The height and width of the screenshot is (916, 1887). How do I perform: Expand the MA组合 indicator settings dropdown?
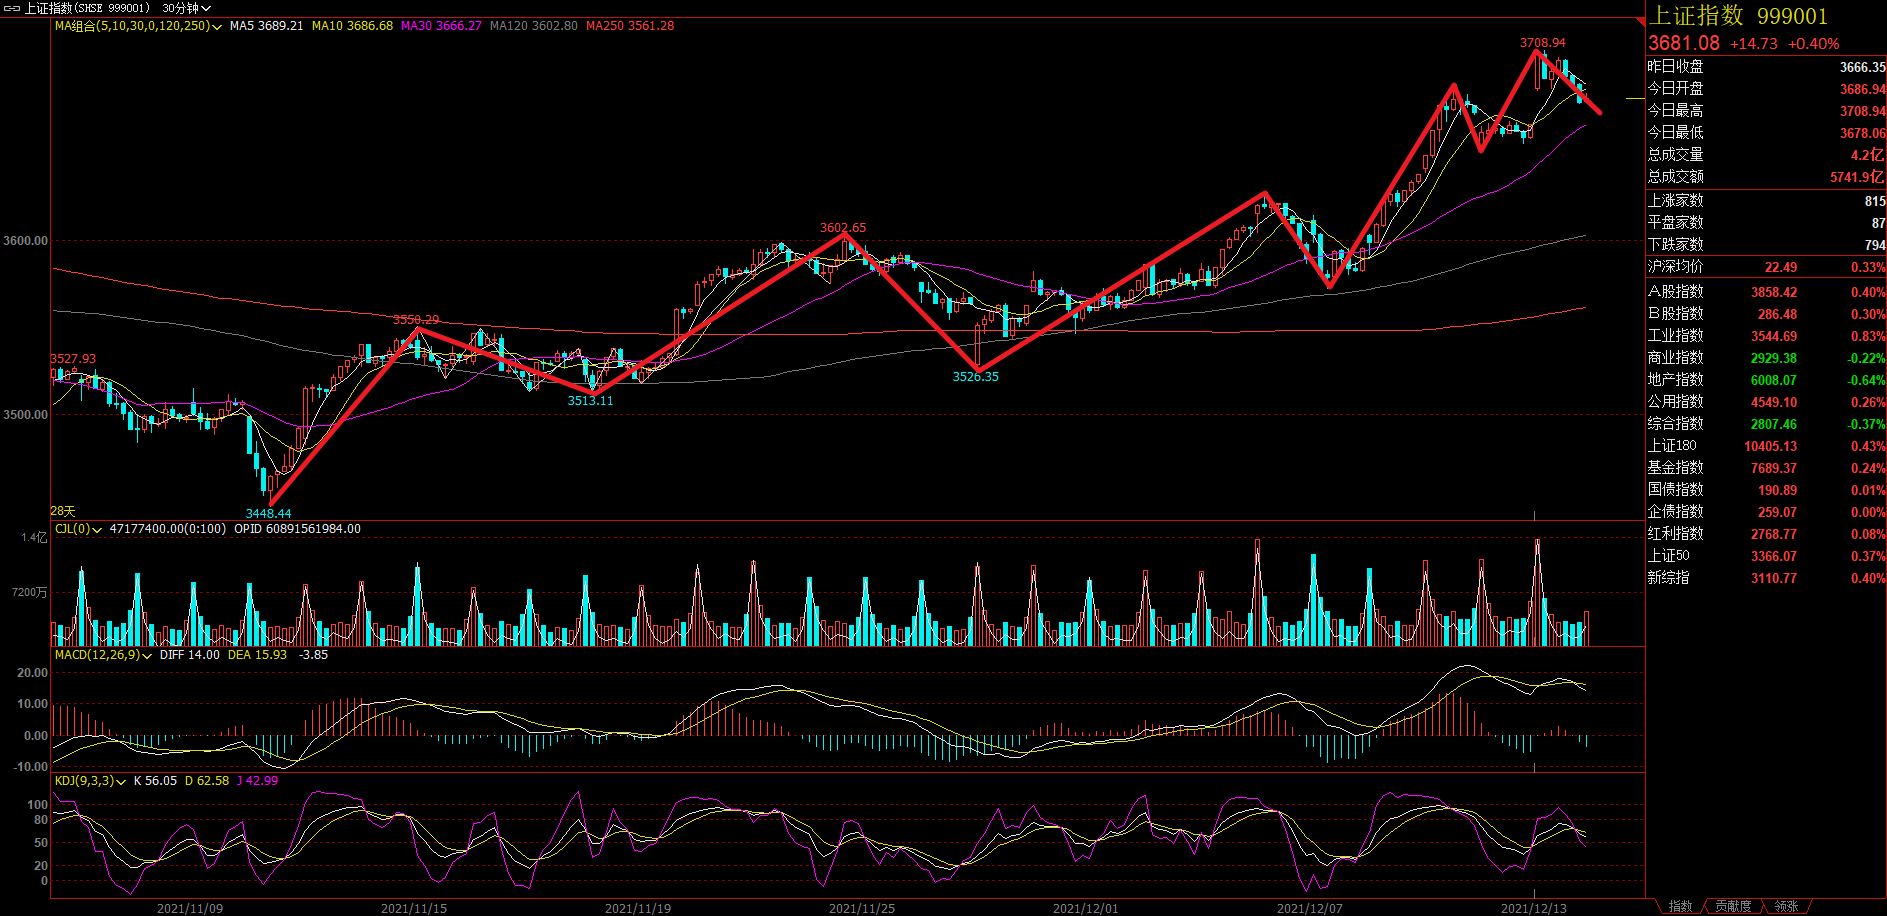coord(217,27)
